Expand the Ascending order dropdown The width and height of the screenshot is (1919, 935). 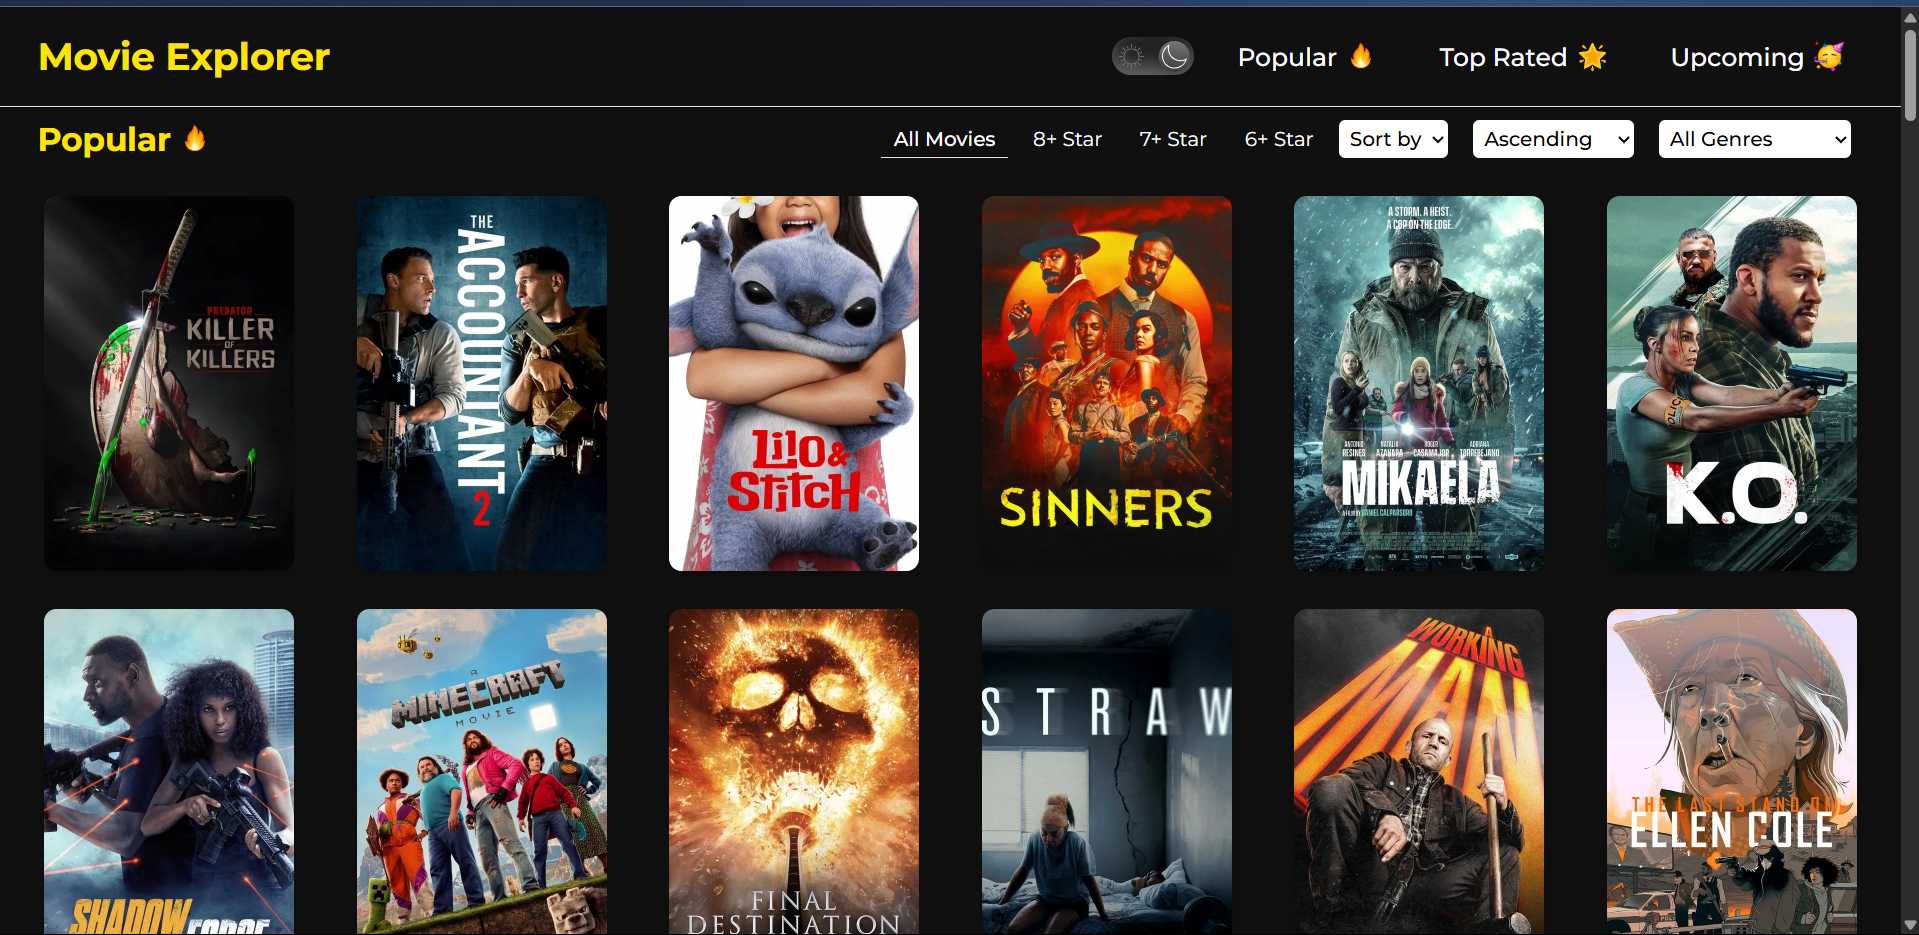click(x=1553, y=139)
